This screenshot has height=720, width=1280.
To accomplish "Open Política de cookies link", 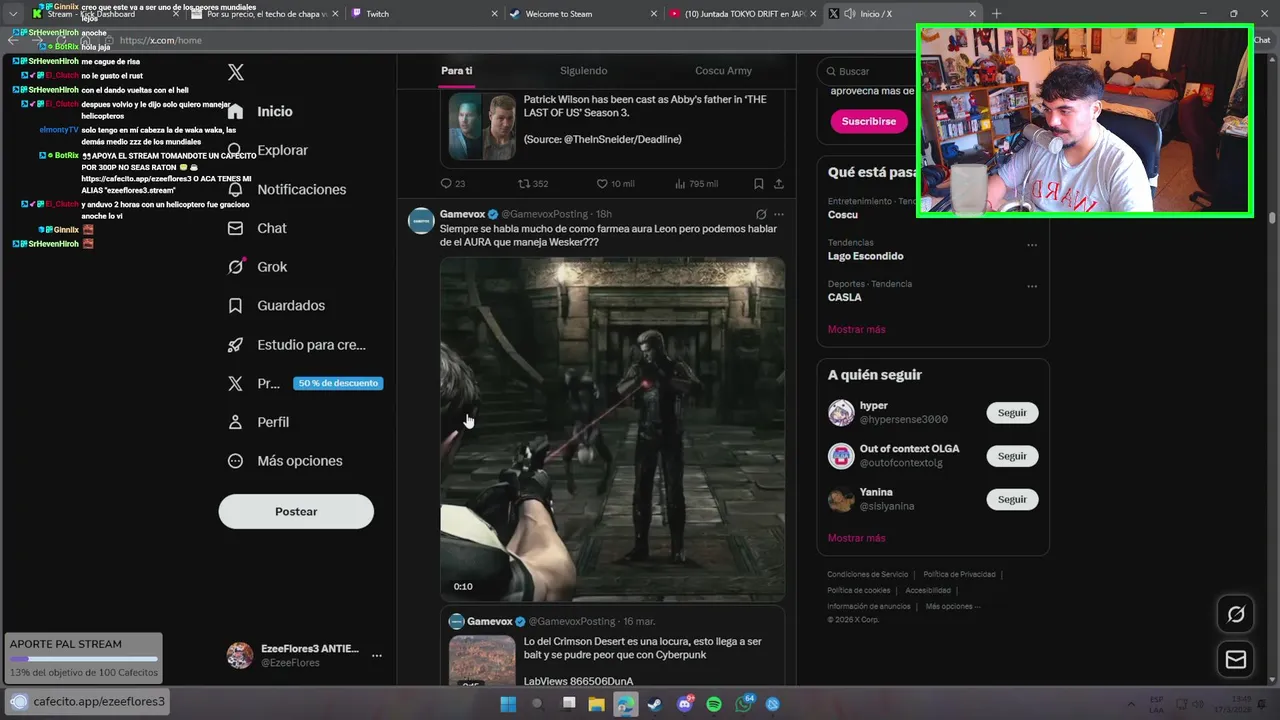I will 859,591.
